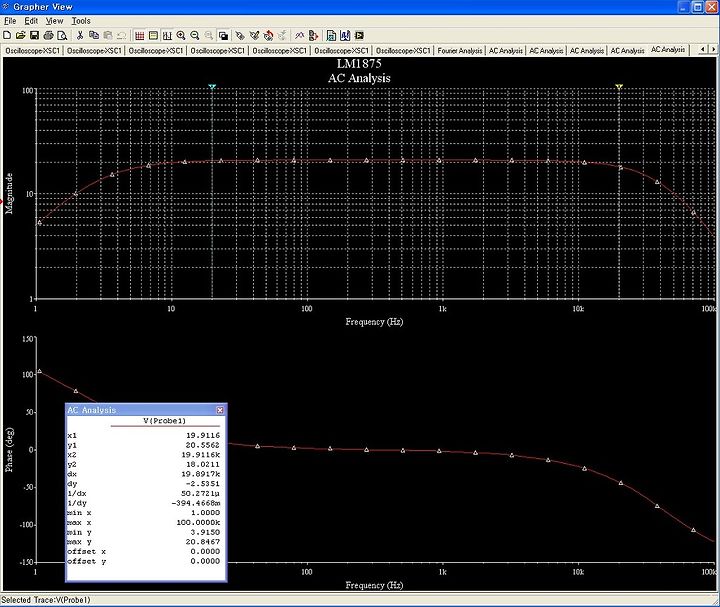Toggle the grid display
This screenshot has width=720, height=607.
click(140, 35)
